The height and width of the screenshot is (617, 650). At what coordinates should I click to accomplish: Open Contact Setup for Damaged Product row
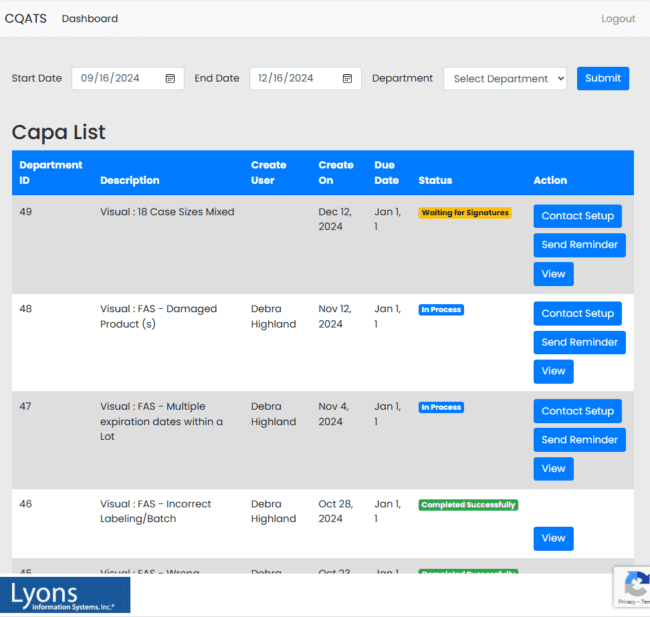[577, 313]
